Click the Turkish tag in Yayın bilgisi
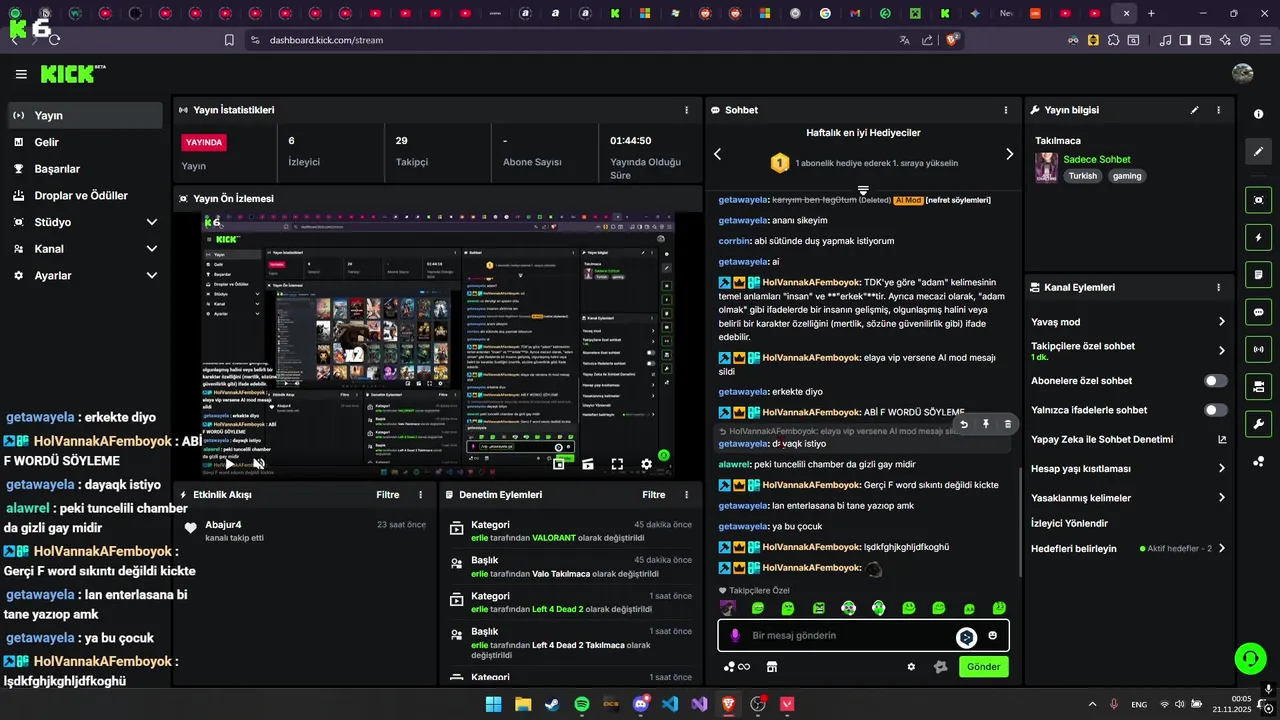The width and height of the screenshot is (1280, 720). 1083,176
